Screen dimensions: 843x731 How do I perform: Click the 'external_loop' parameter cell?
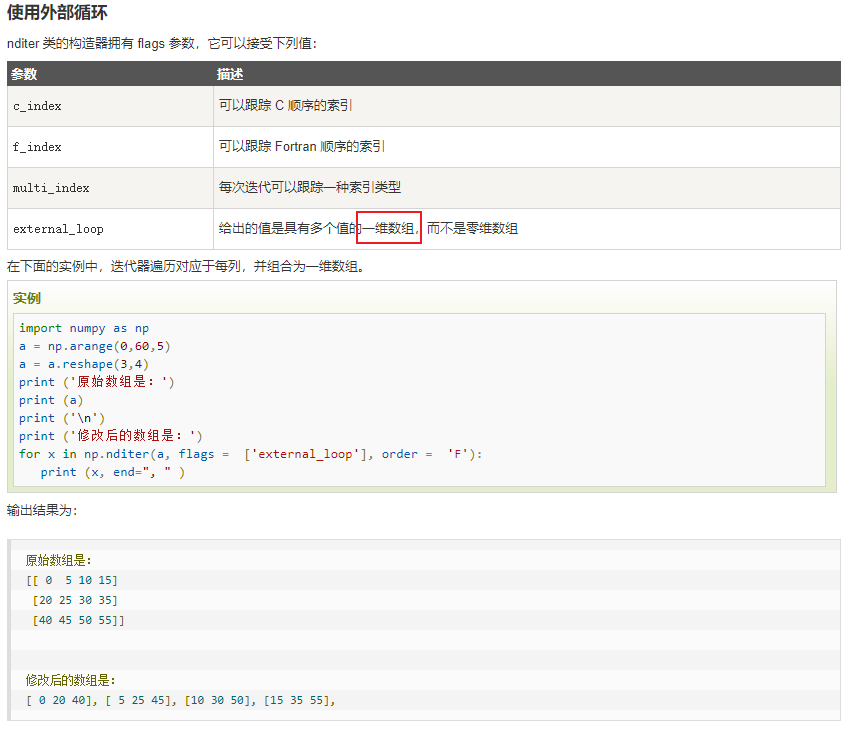point(110,229)
